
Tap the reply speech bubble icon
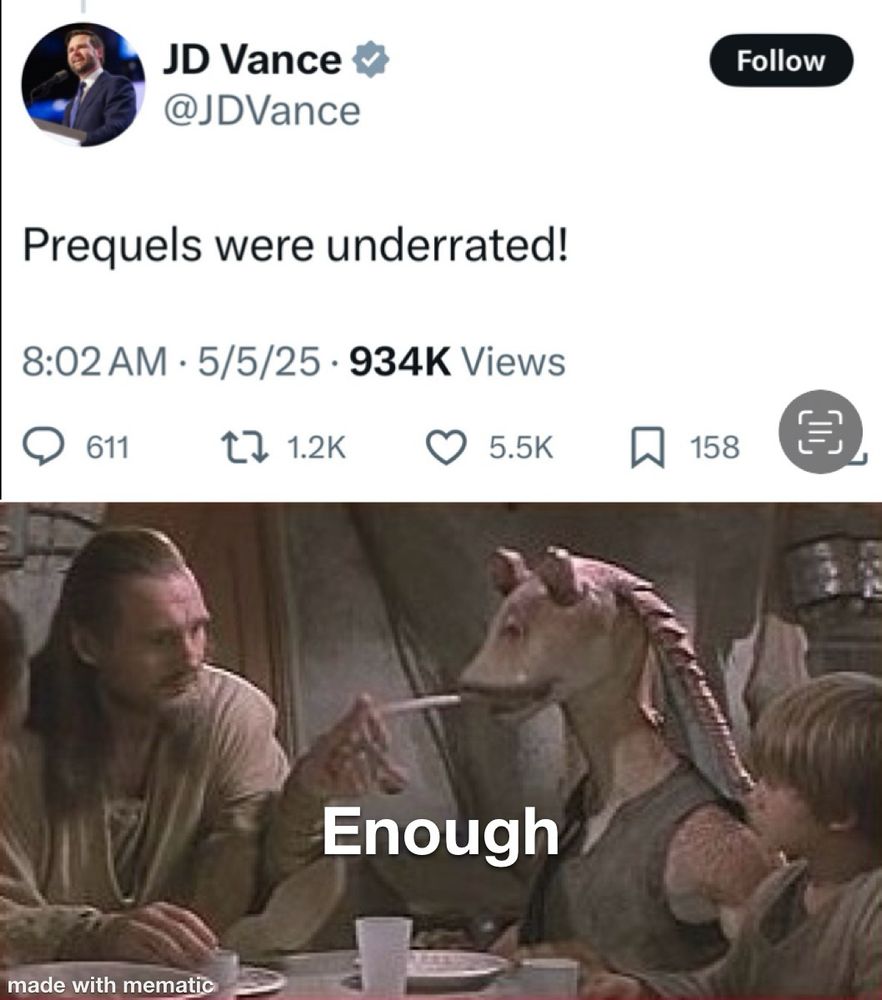[43, 447]
